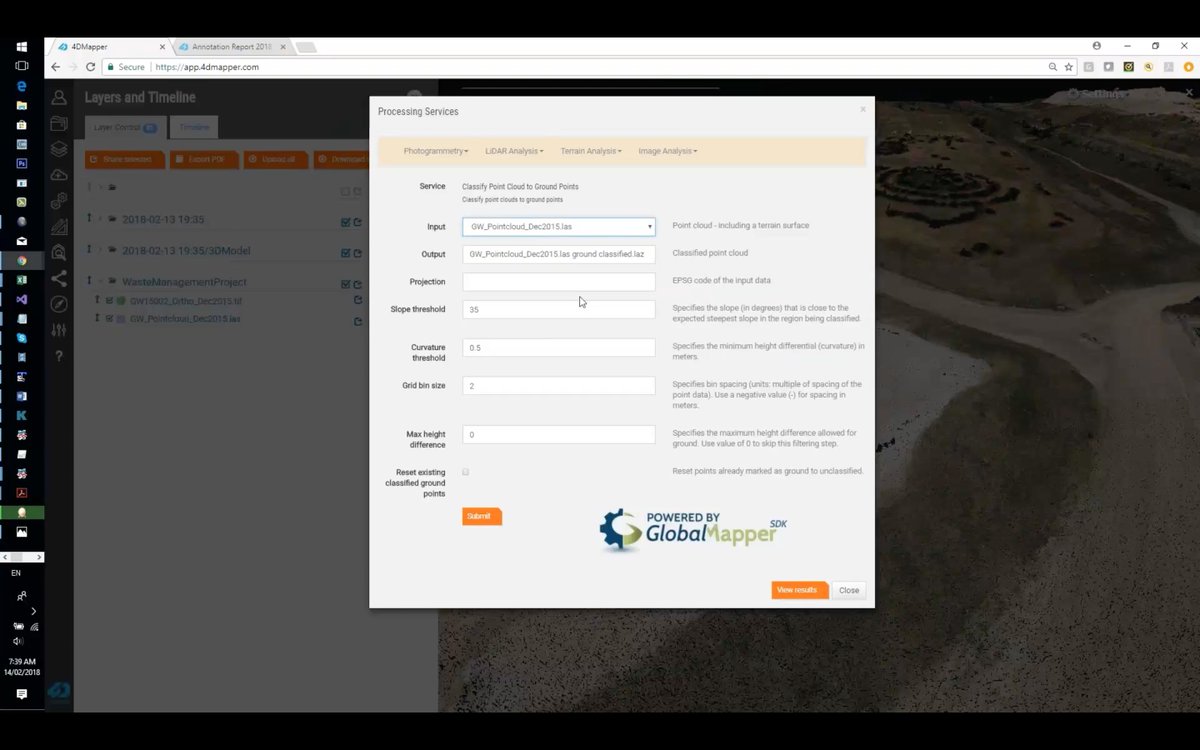Screen dimensions: 1200x750
Task: Open the Windows Start menu
Action: 21,47
